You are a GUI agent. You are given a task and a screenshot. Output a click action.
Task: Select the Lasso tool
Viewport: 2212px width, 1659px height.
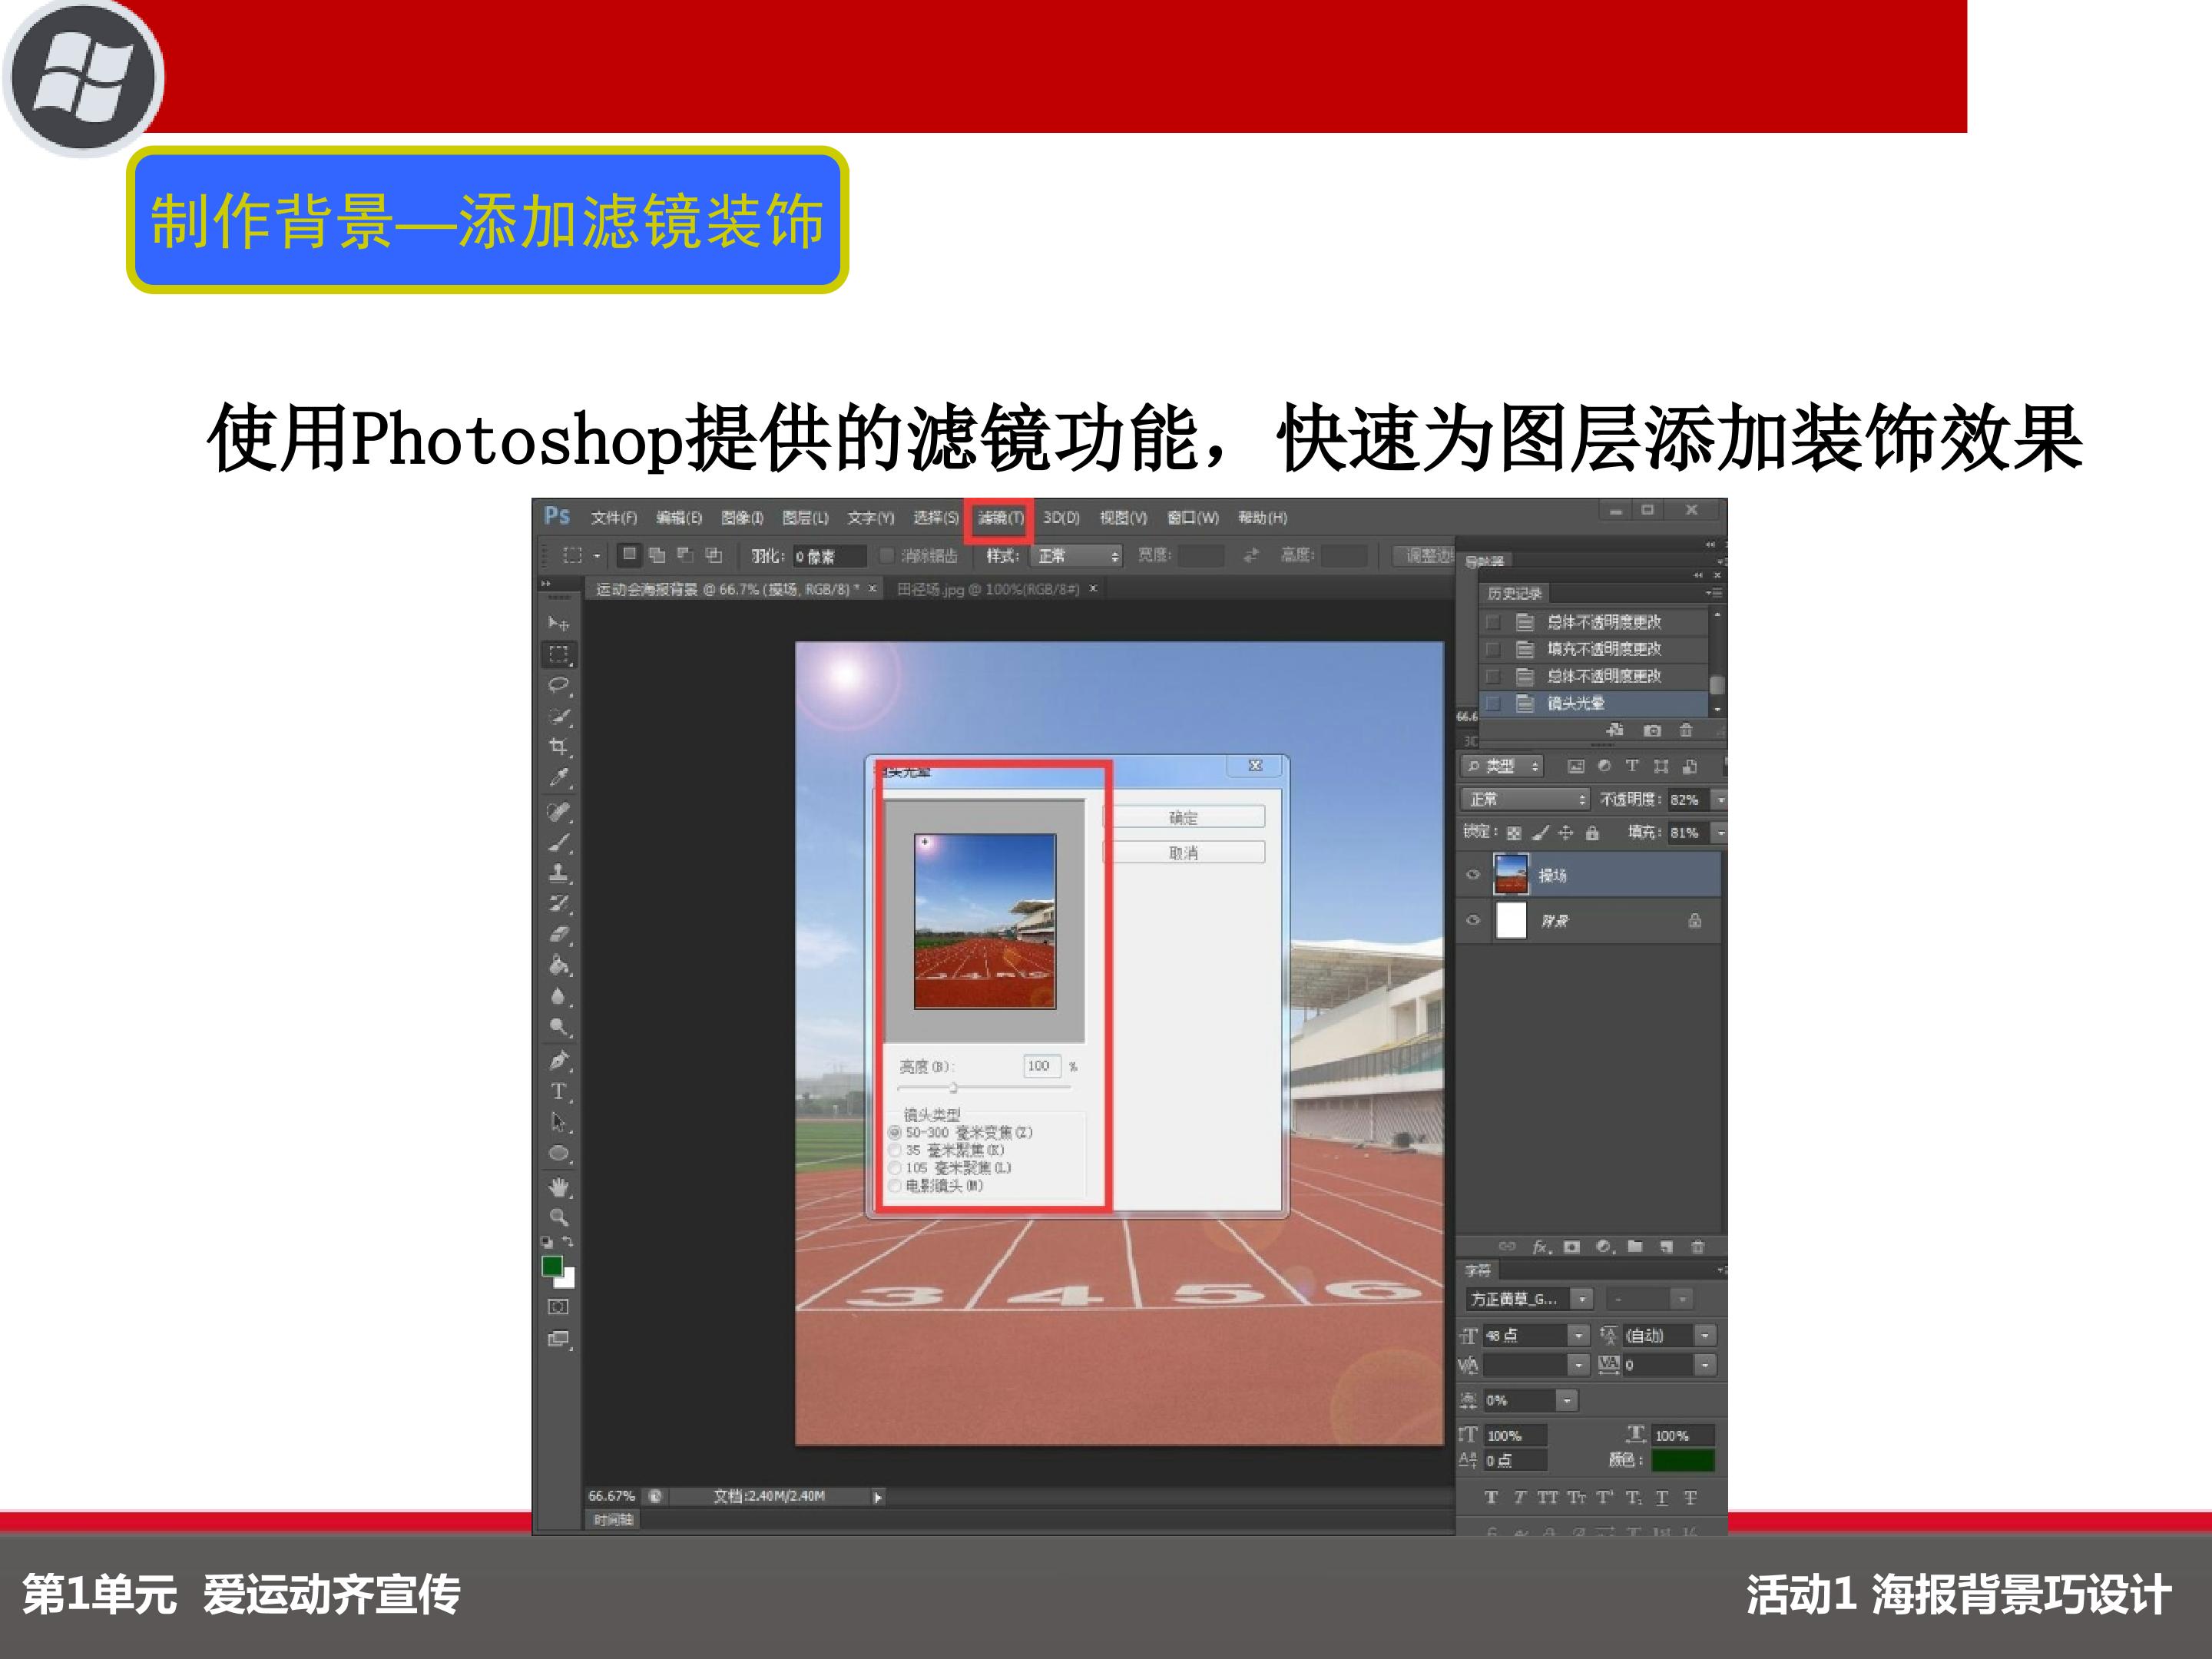[x=558, y=685]
